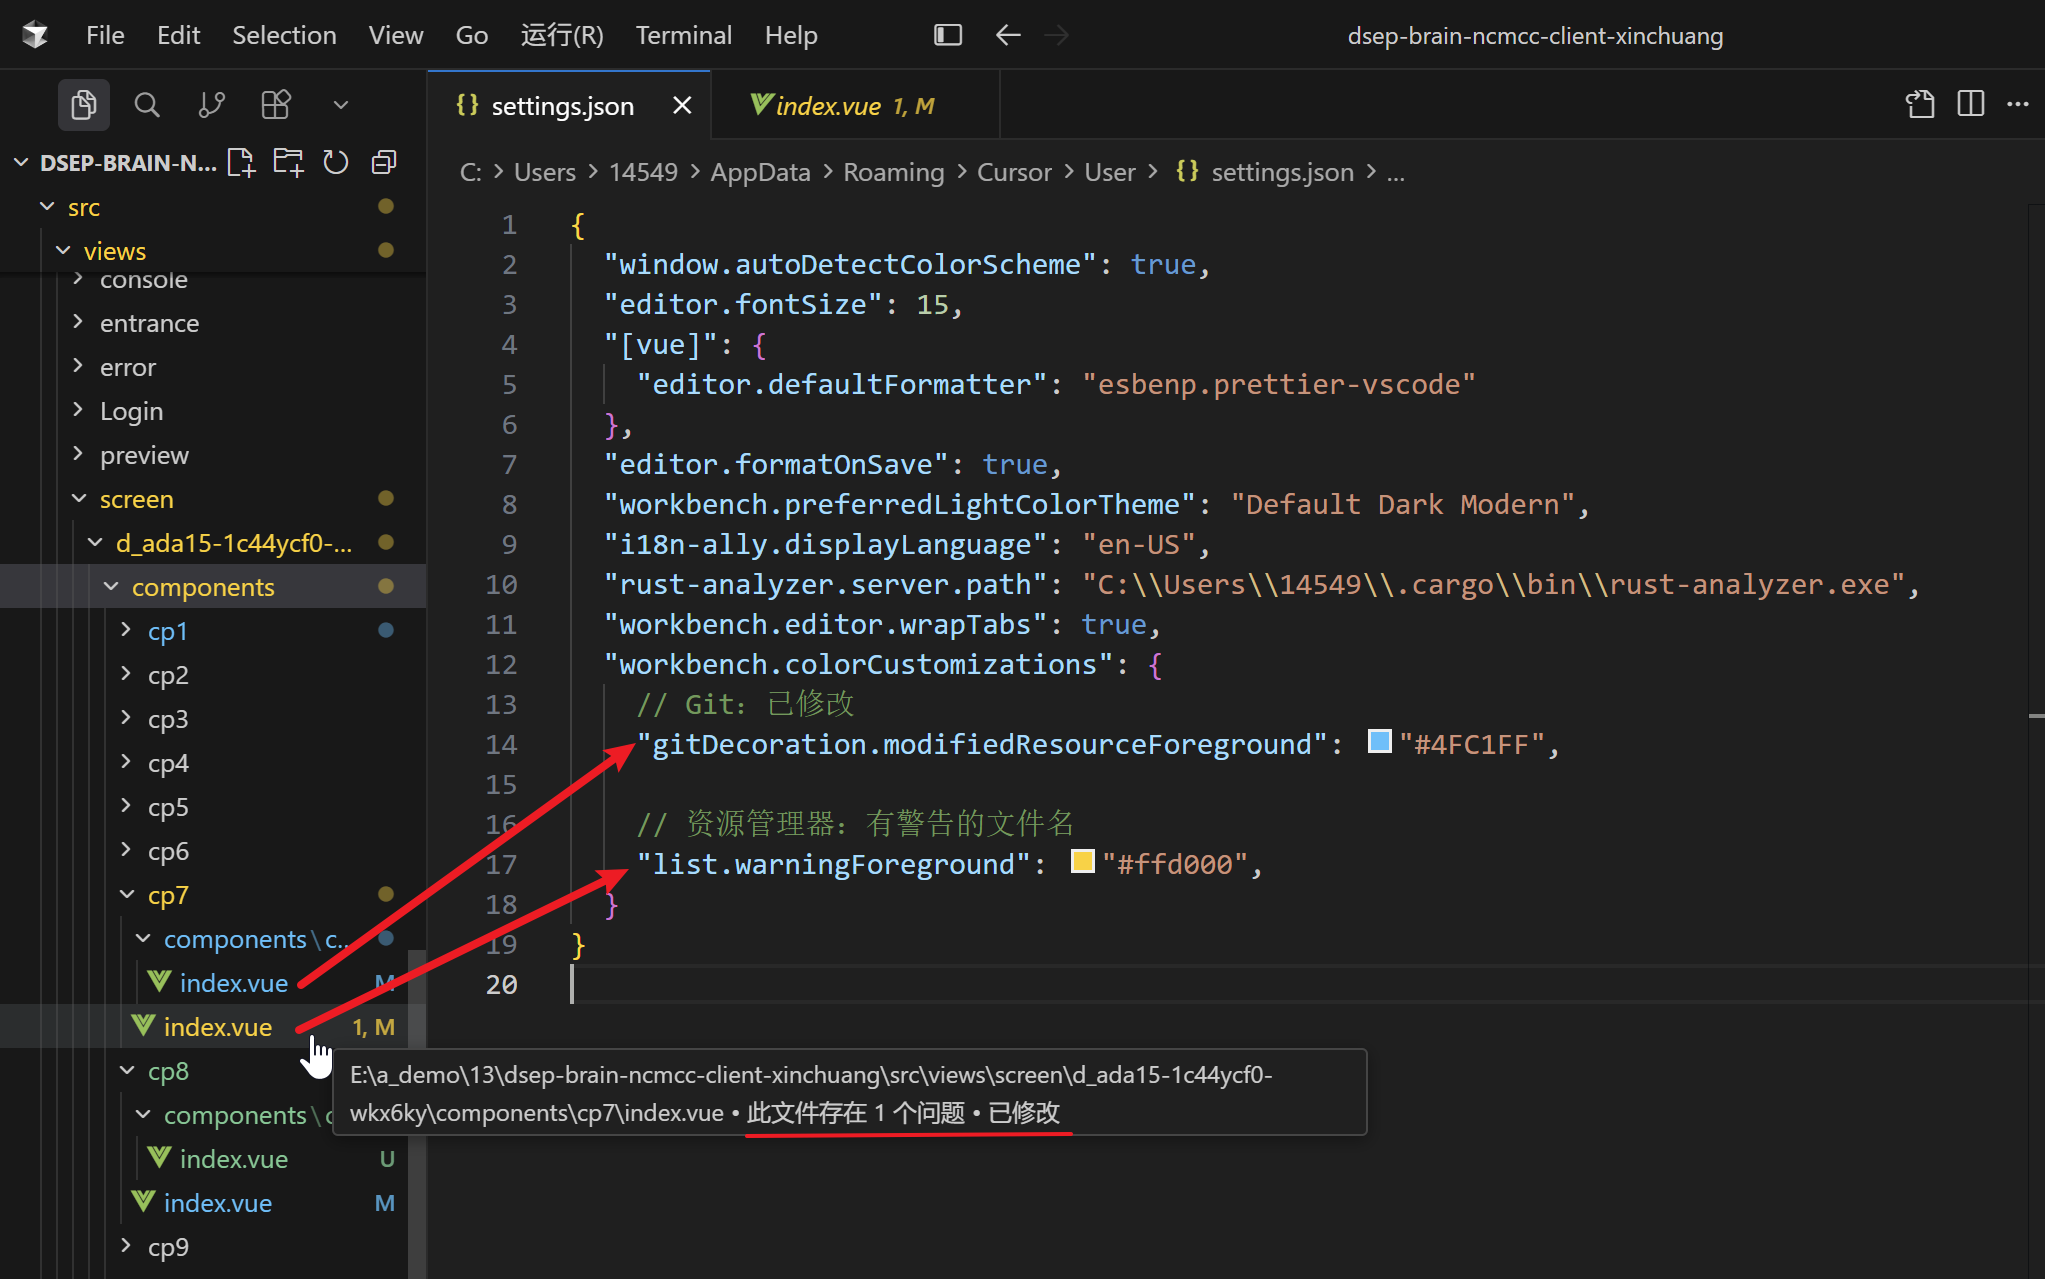Open the Selection menu
This screenshot has width=2045, height=1279.
284,35
